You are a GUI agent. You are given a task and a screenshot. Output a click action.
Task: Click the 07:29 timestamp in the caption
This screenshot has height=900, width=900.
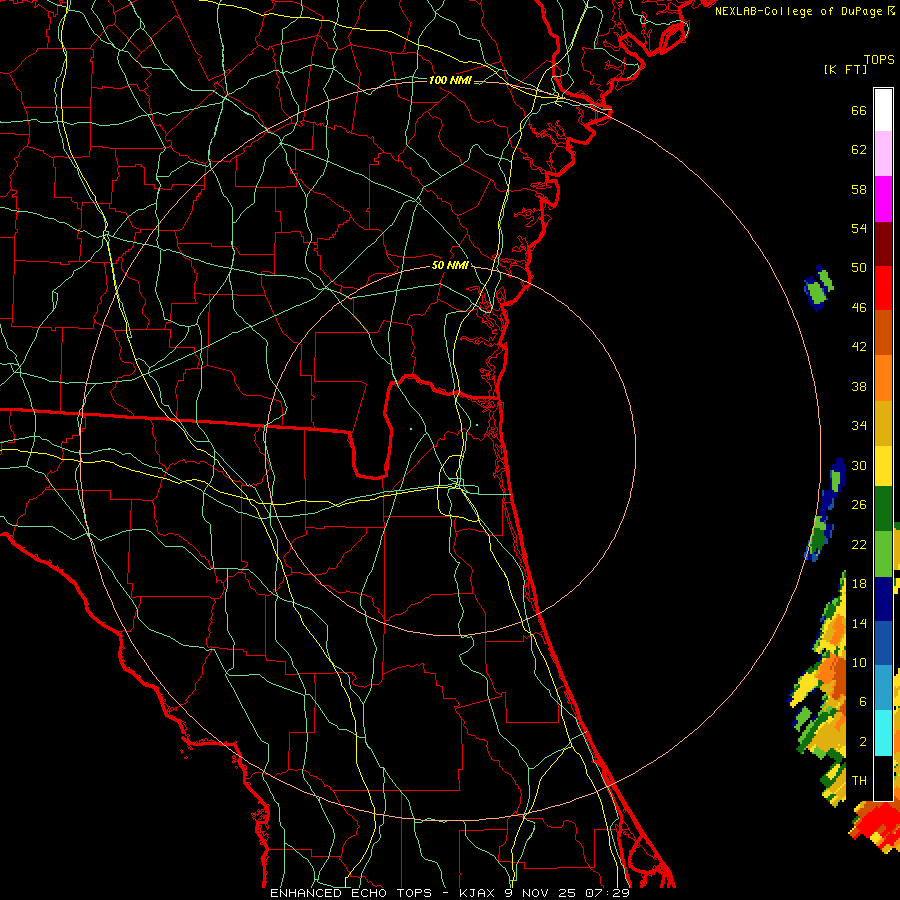(x=607, y=893)
